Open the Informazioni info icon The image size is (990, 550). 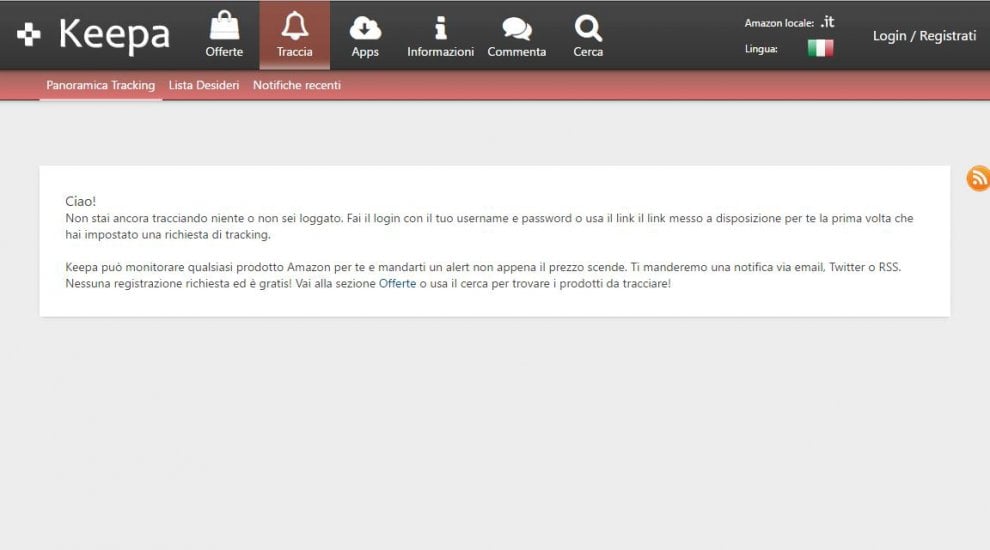tap(441, 28)
